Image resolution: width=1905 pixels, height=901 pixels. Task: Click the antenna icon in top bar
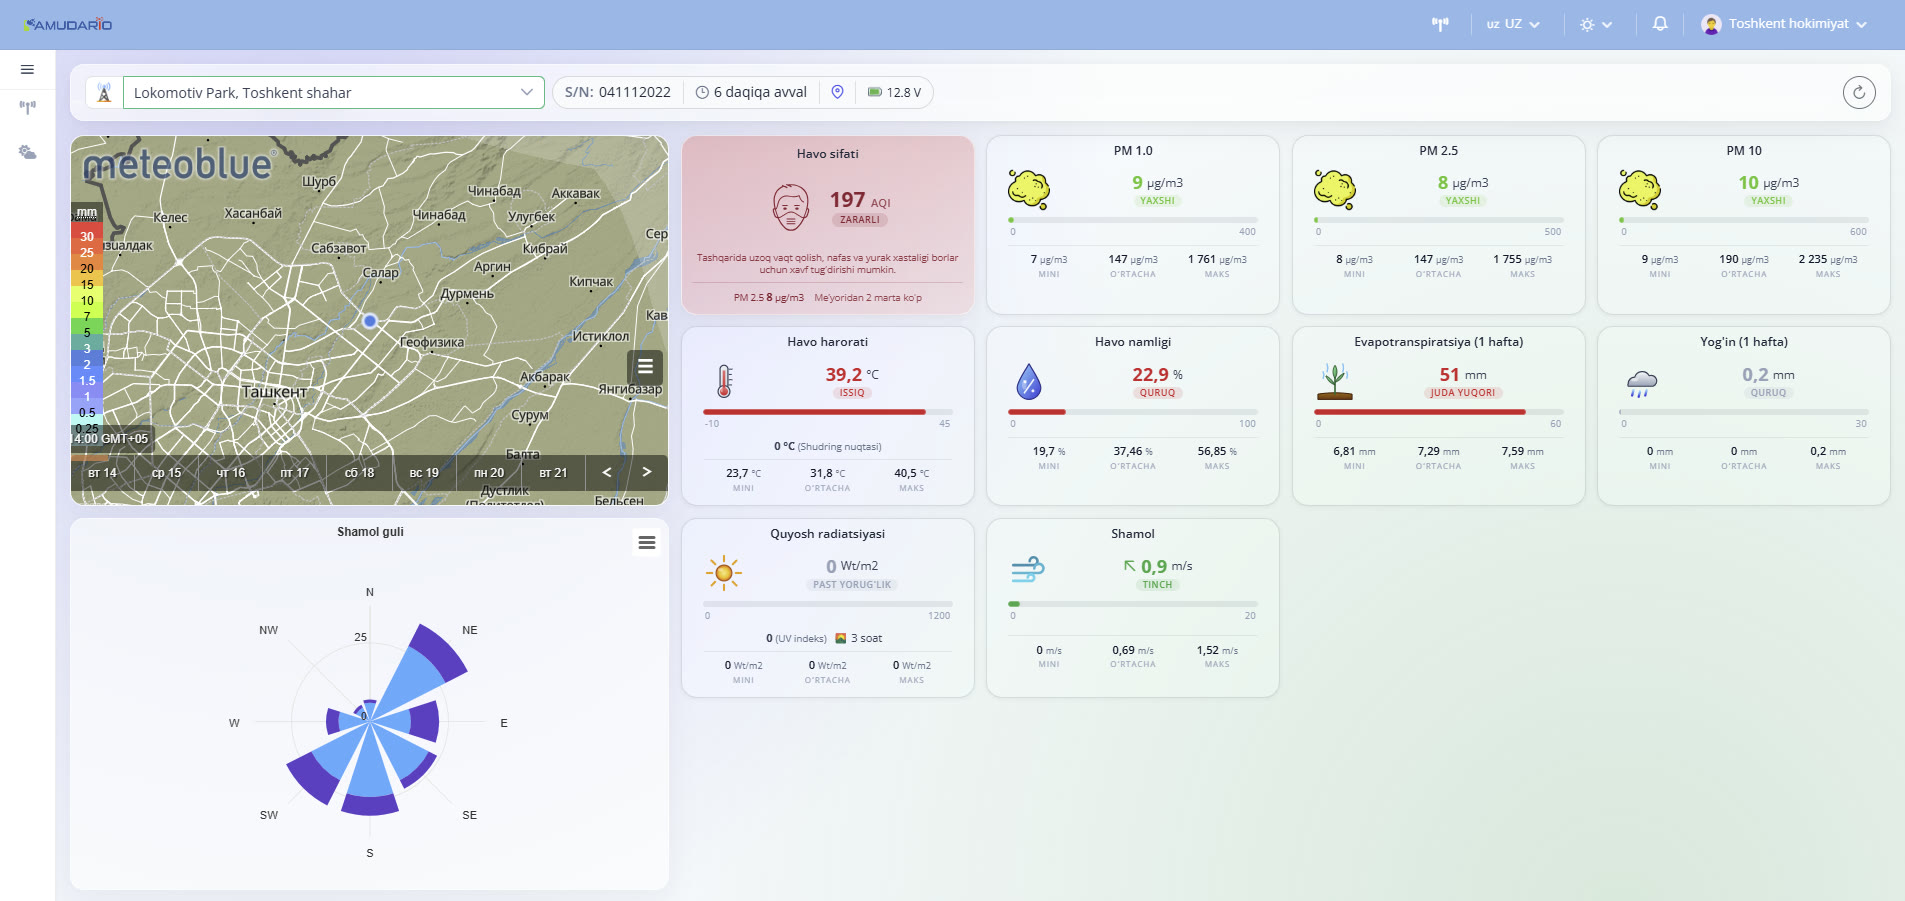[1440, 24]
